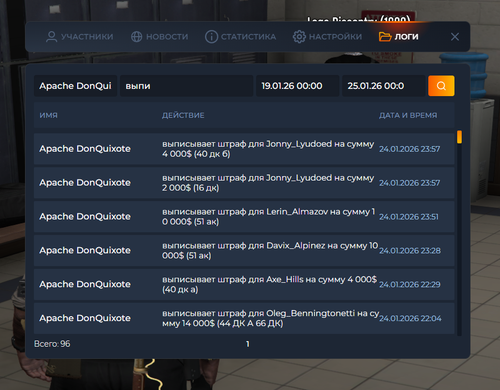
Task: Click the gear icon beside Настройки
Action: (299, 37)
